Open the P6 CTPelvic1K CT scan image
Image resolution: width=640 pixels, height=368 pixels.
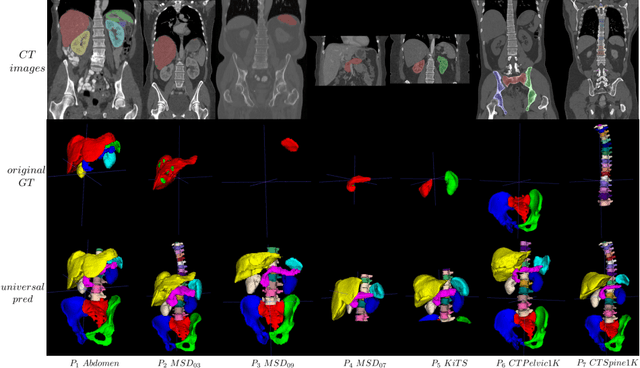518,59
